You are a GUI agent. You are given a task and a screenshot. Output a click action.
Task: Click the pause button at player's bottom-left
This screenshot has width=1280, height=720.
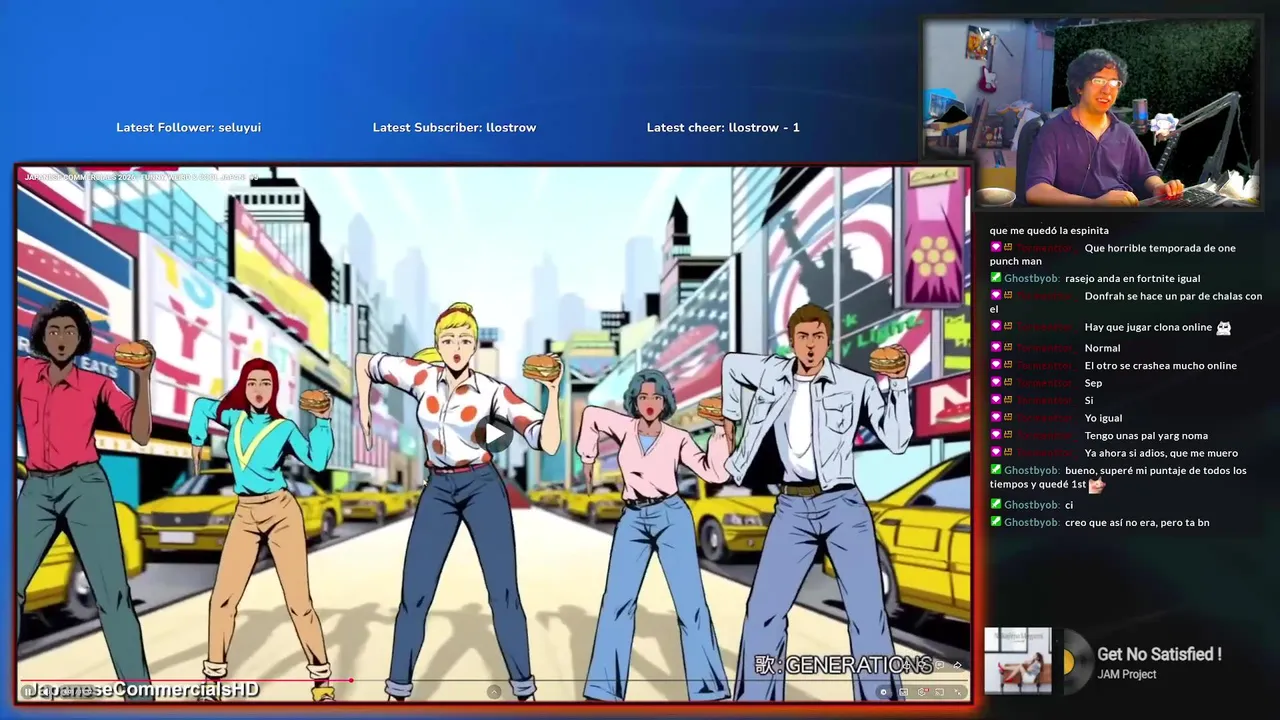click(x=27, y=691)
